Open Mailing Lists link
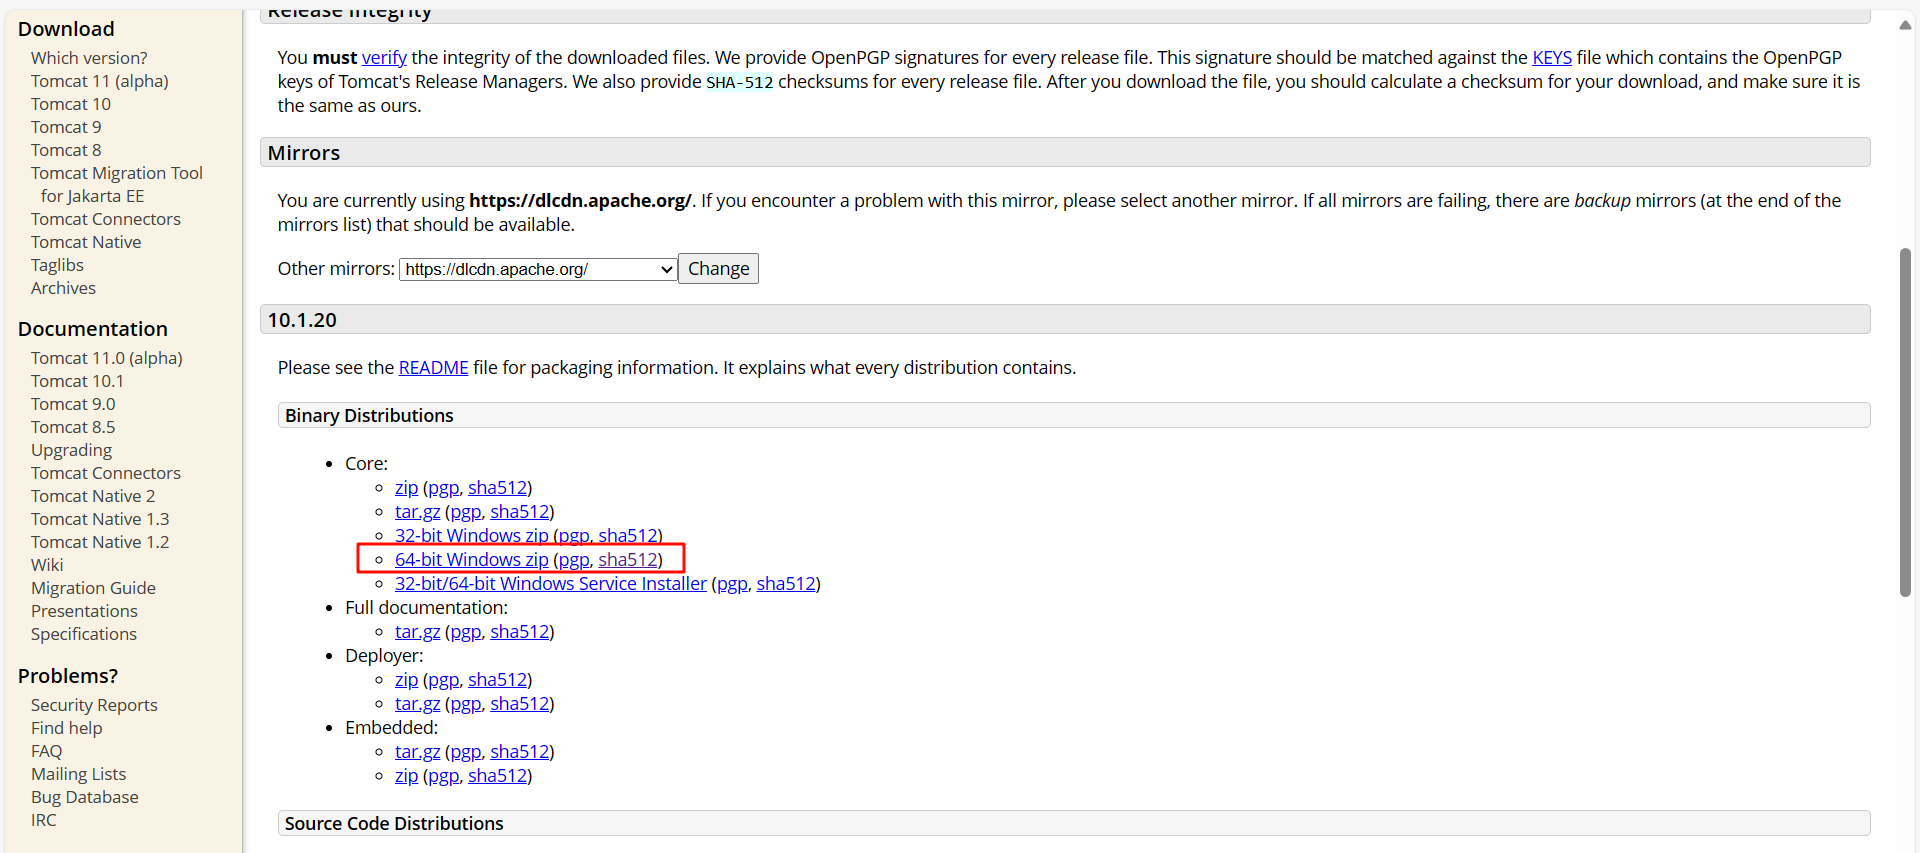 coord(78,774)
